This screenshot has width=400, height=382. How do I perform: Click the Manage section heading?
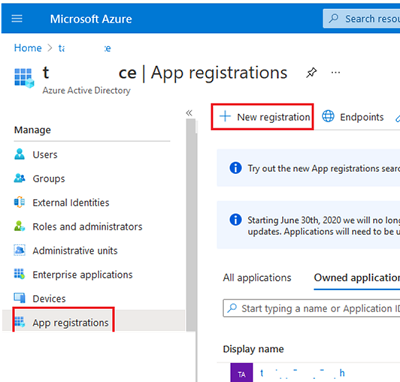[32, 130]
